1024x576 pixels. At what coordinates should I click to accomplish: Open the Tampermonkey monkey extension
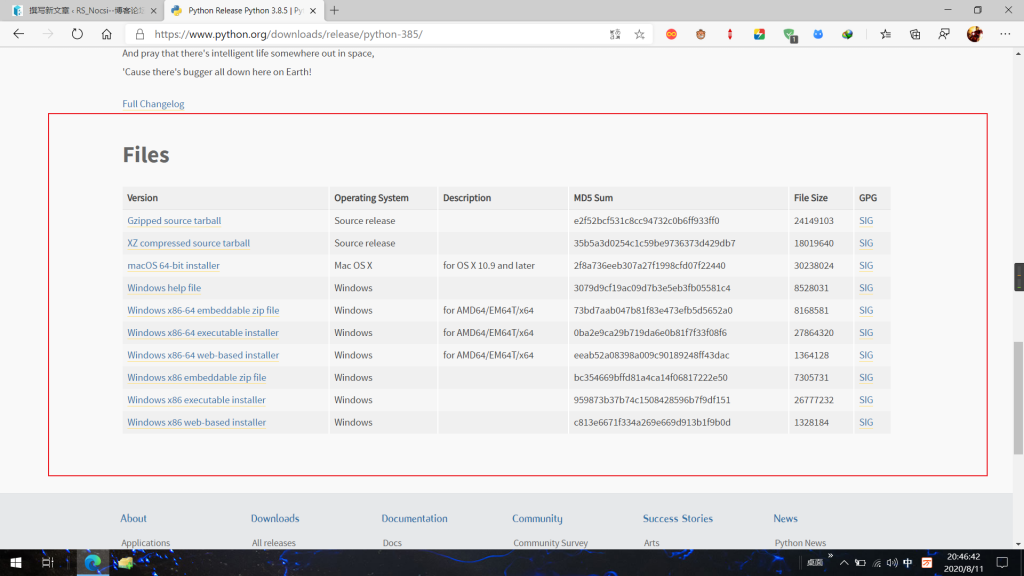coord(701,34)
